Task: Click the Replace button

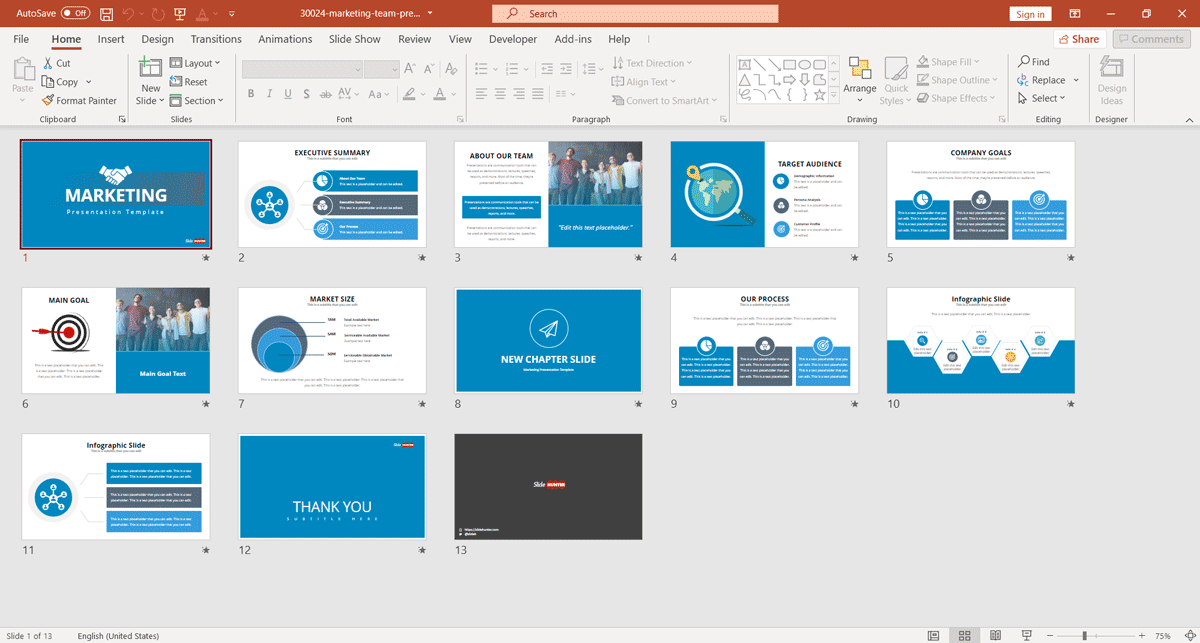Action: pos(1042,80)
